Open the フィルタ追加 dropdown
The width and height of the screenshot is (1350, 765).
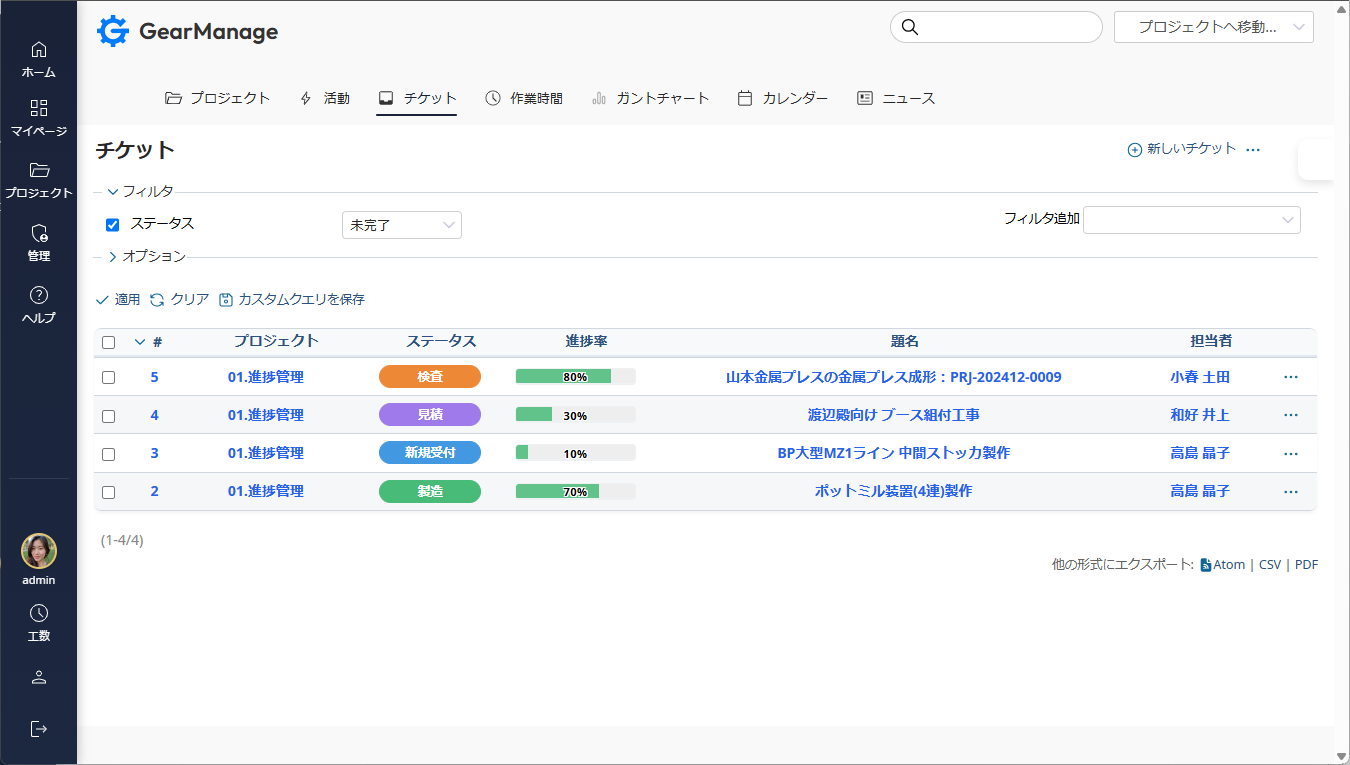click(x=1191, y=220)
